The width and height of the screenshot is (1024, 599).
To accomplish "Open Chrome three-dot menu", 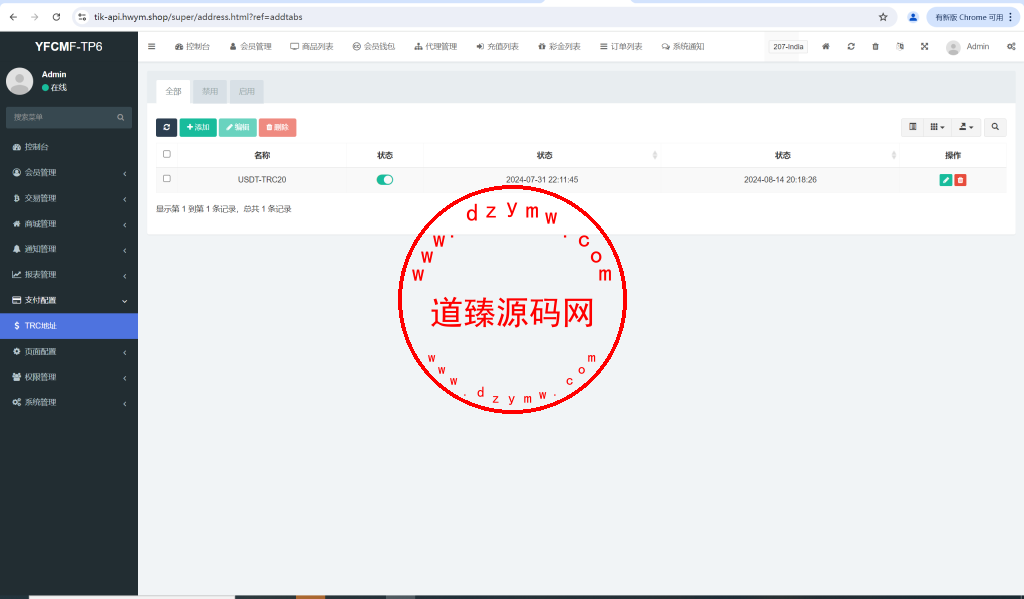I will click(1010, 17).
